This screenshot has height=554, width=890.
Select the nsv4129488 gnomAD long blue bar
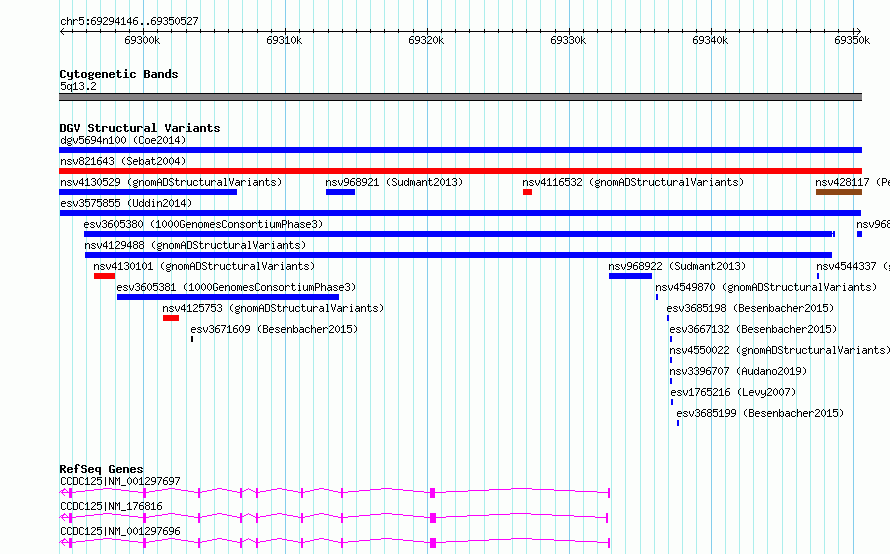(x=458, y=255)
